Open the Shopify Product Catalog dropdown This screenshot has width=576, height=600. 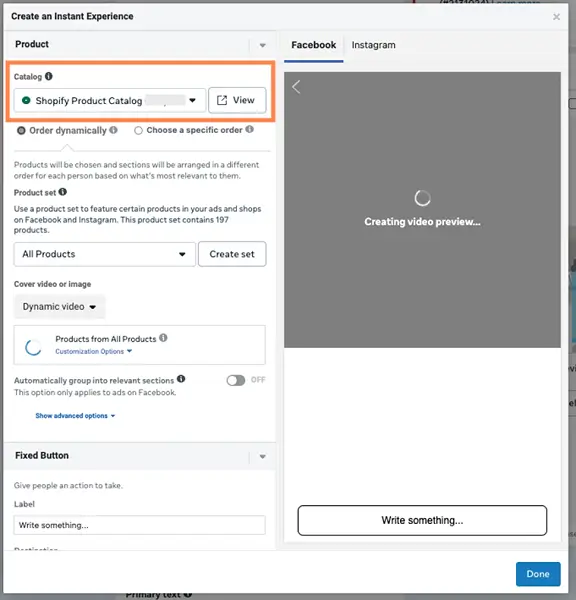coord(110,100)
